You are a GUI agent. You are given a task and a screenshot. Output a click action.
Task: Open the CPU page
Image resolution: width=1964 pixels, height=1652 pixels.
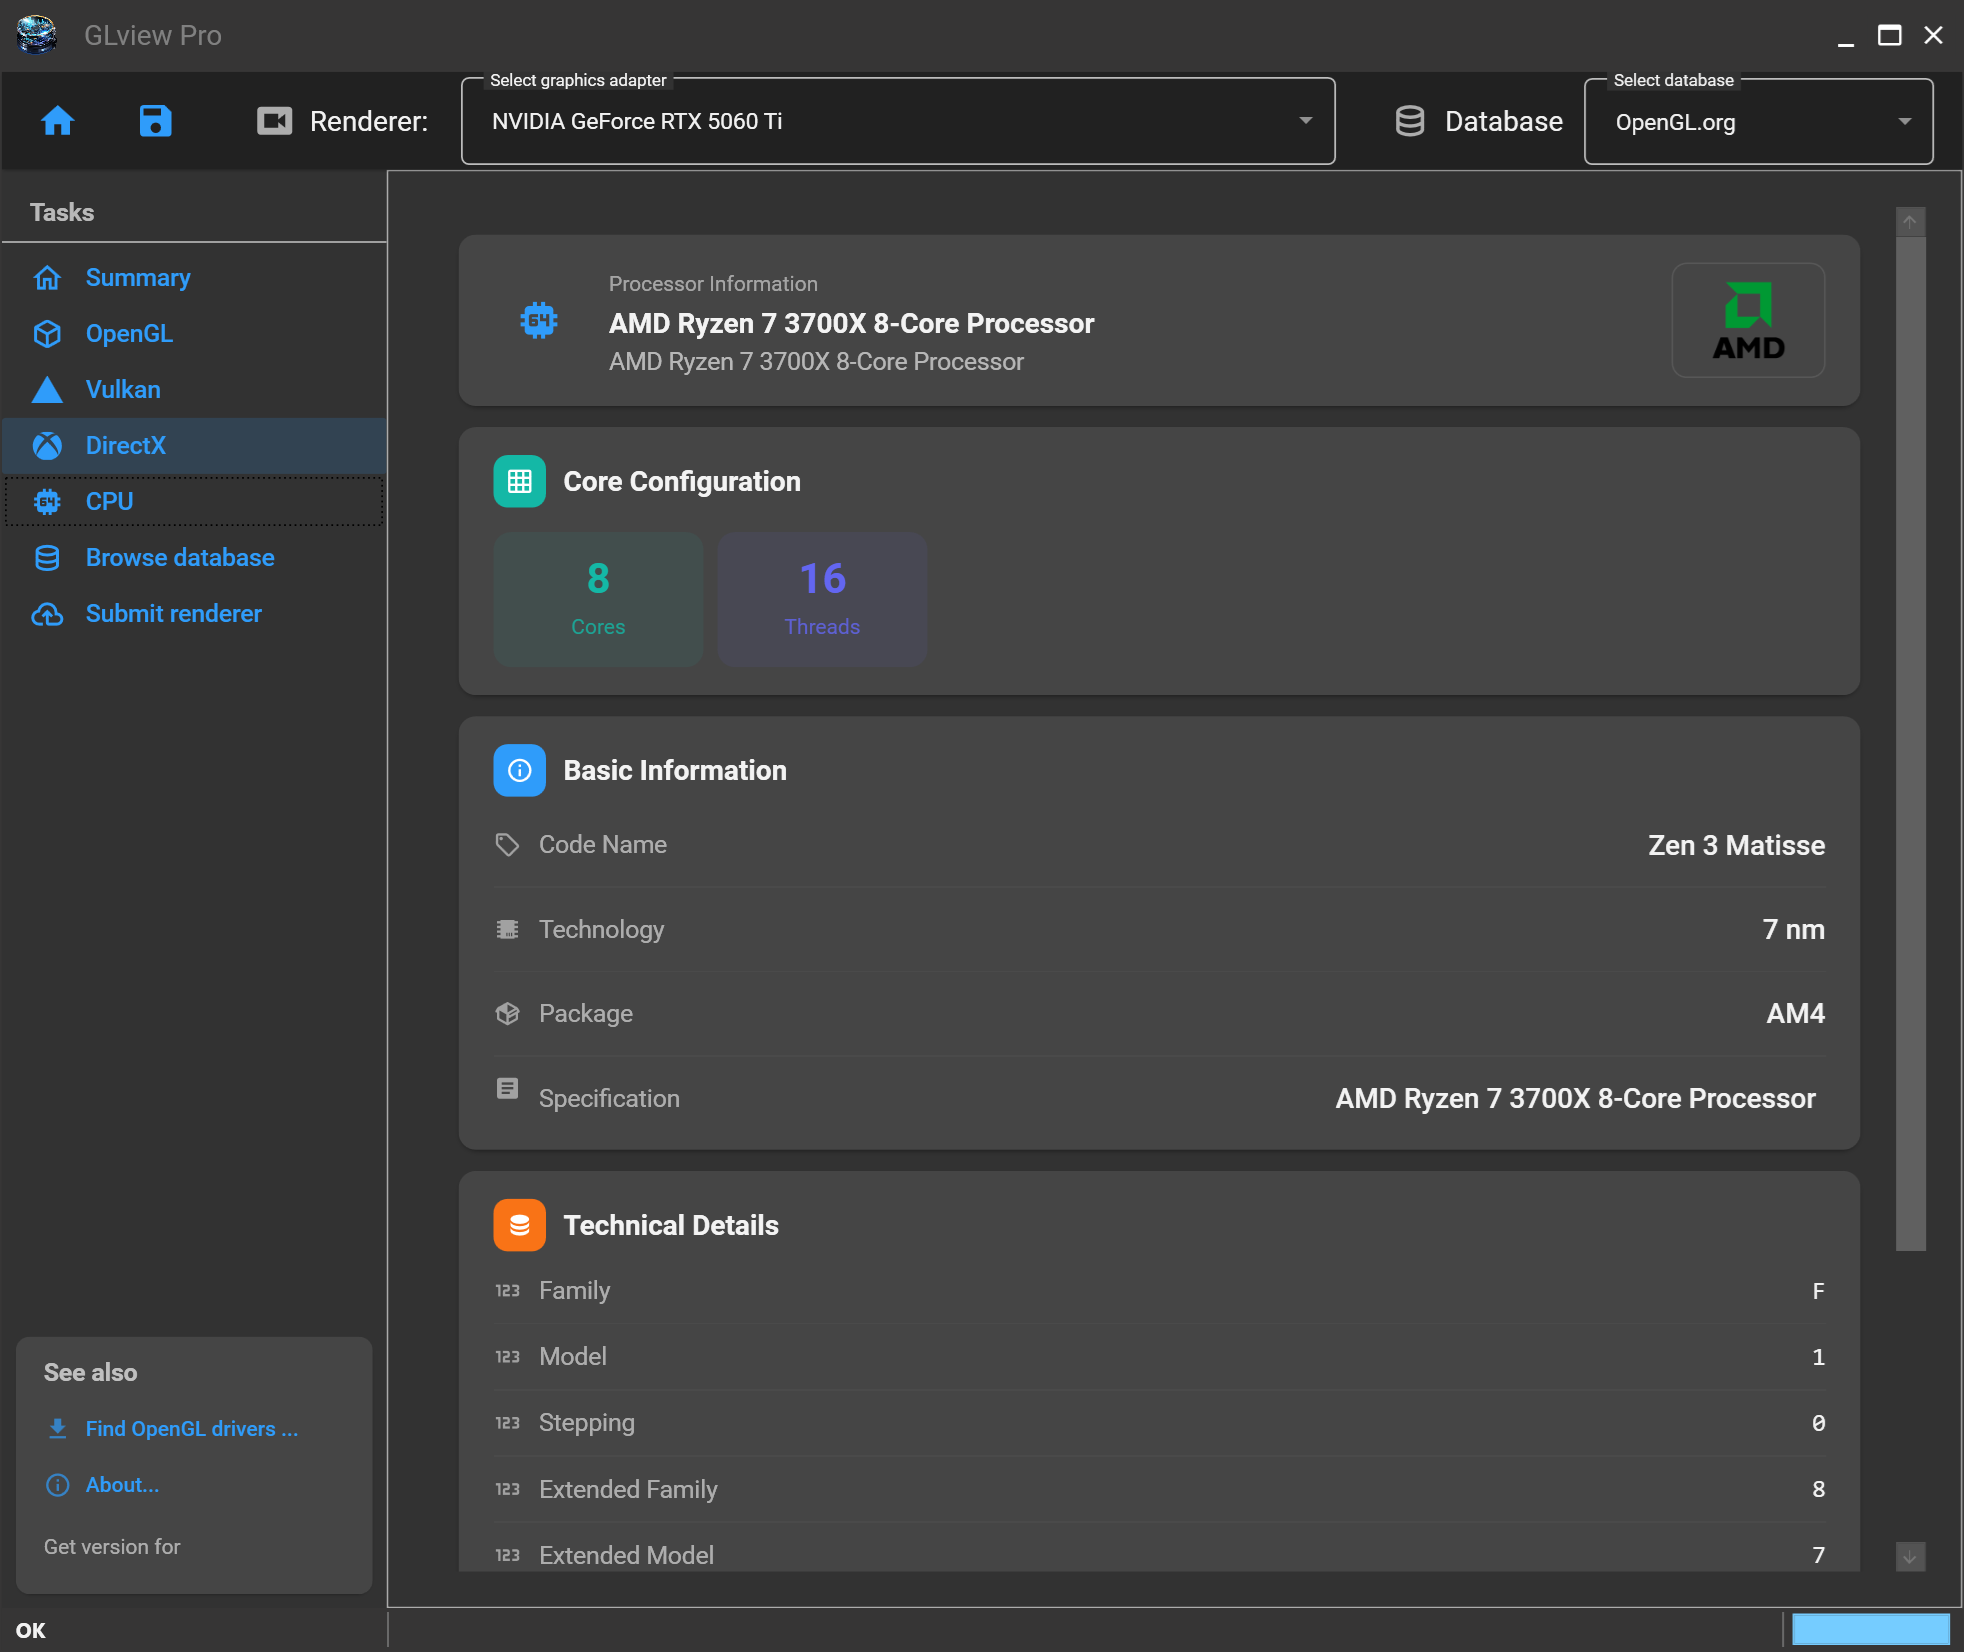194,501
